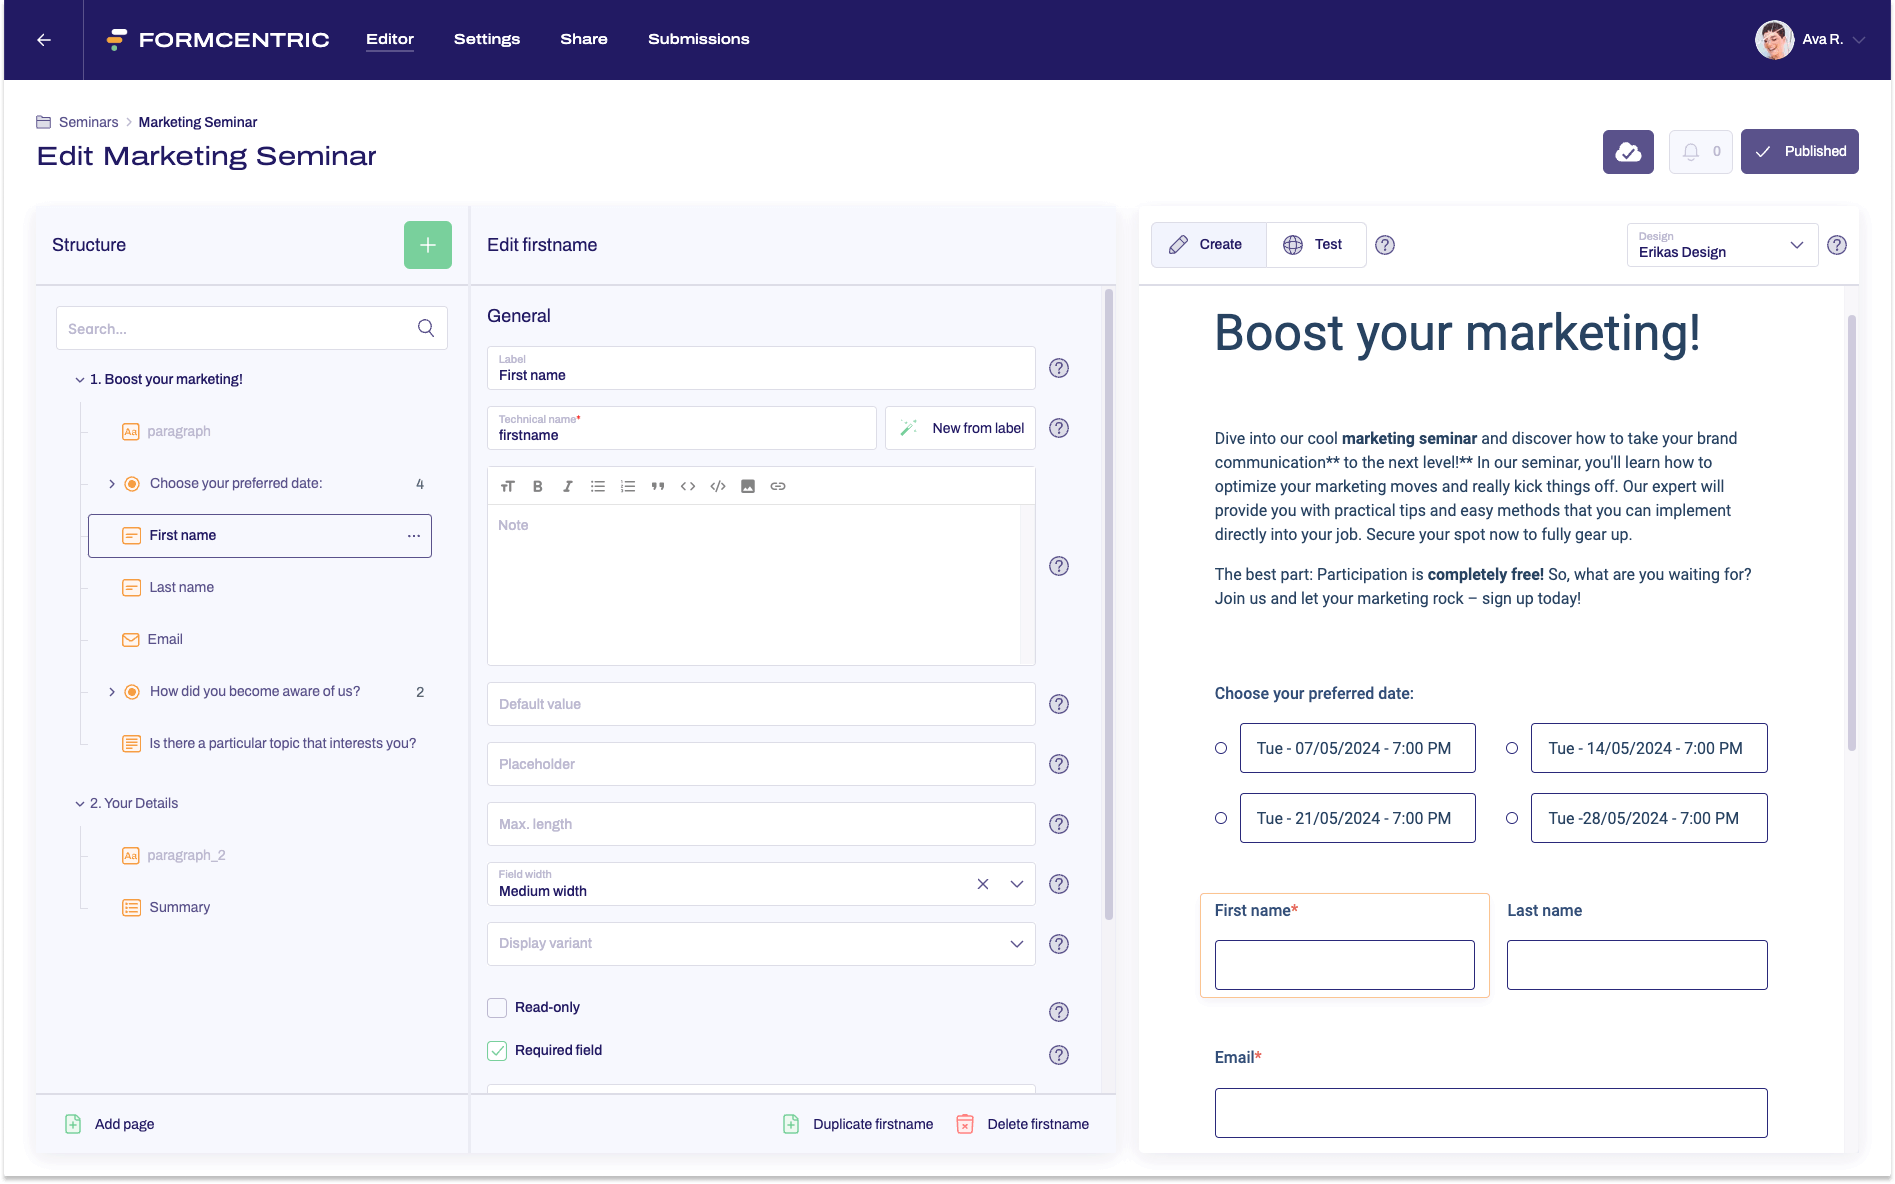Select the Tue - 07/05/2024 date radio button
1895x1184 pixels.
1220,747
